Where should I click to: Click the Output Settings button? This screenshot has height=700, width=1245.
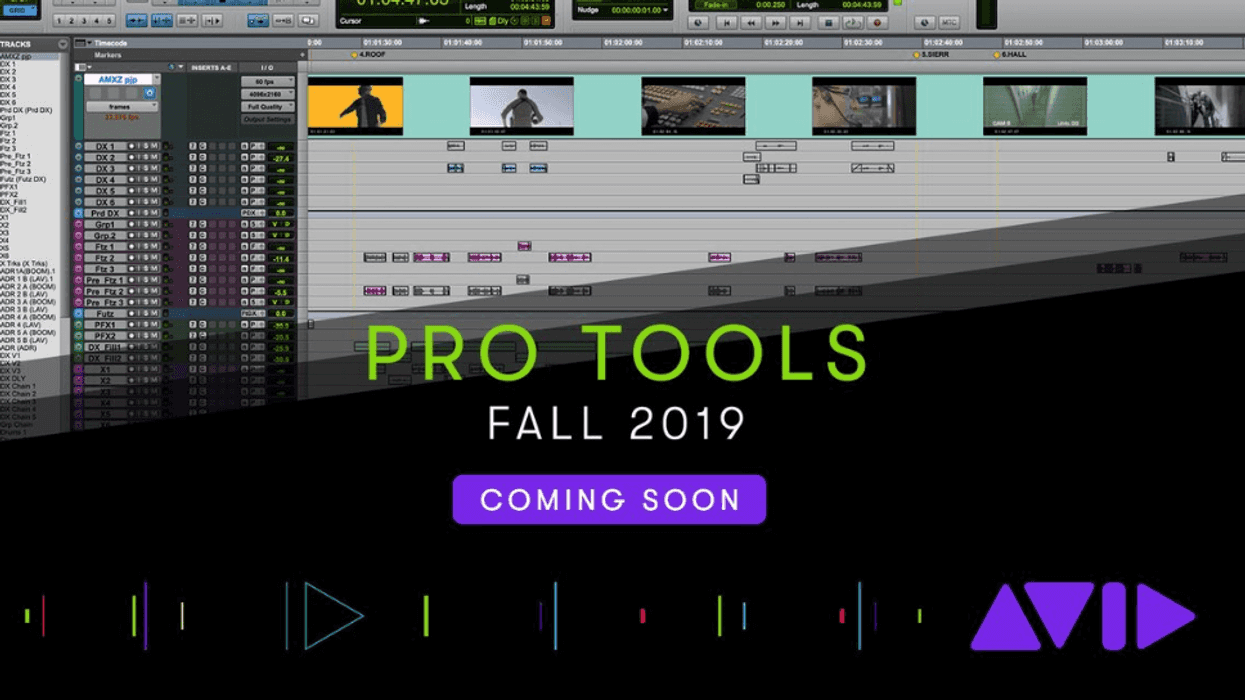pos(268,120)
